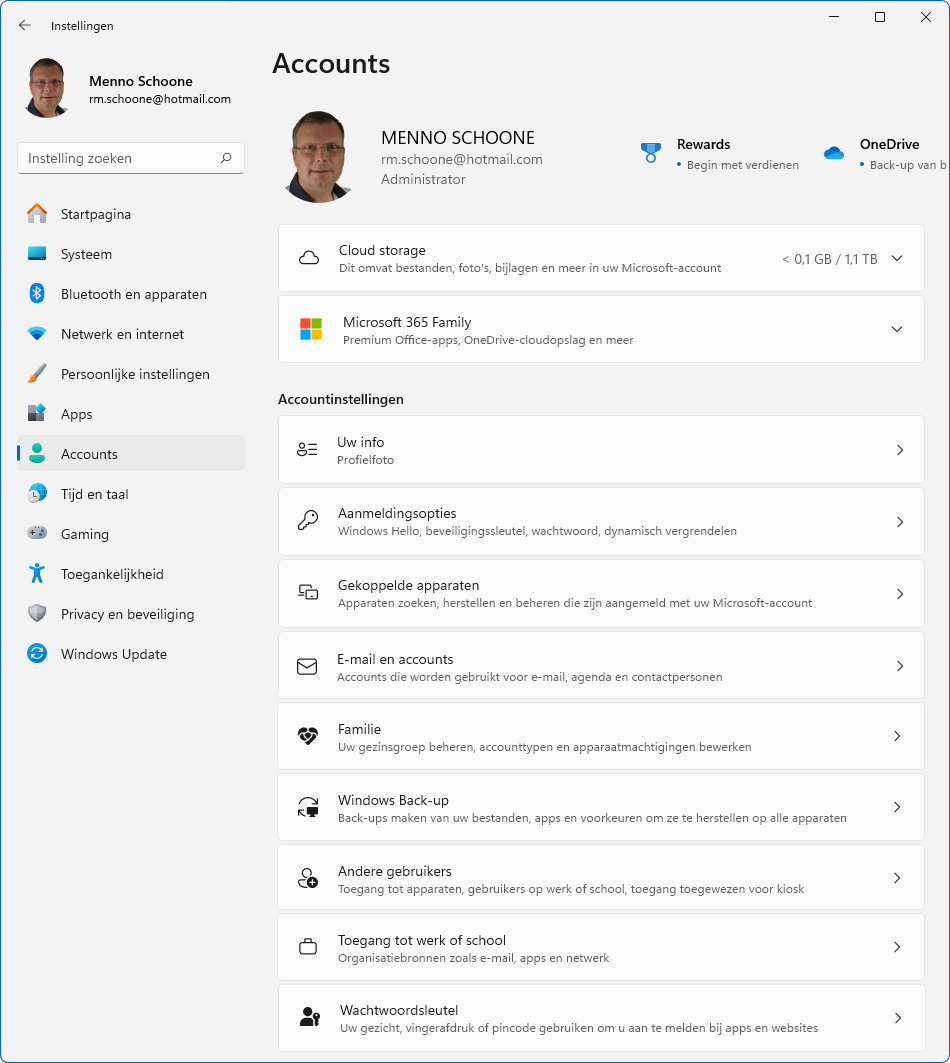Click the Instelling zoeken search field
The image size is (950, 1063).
tap(131, 158)
